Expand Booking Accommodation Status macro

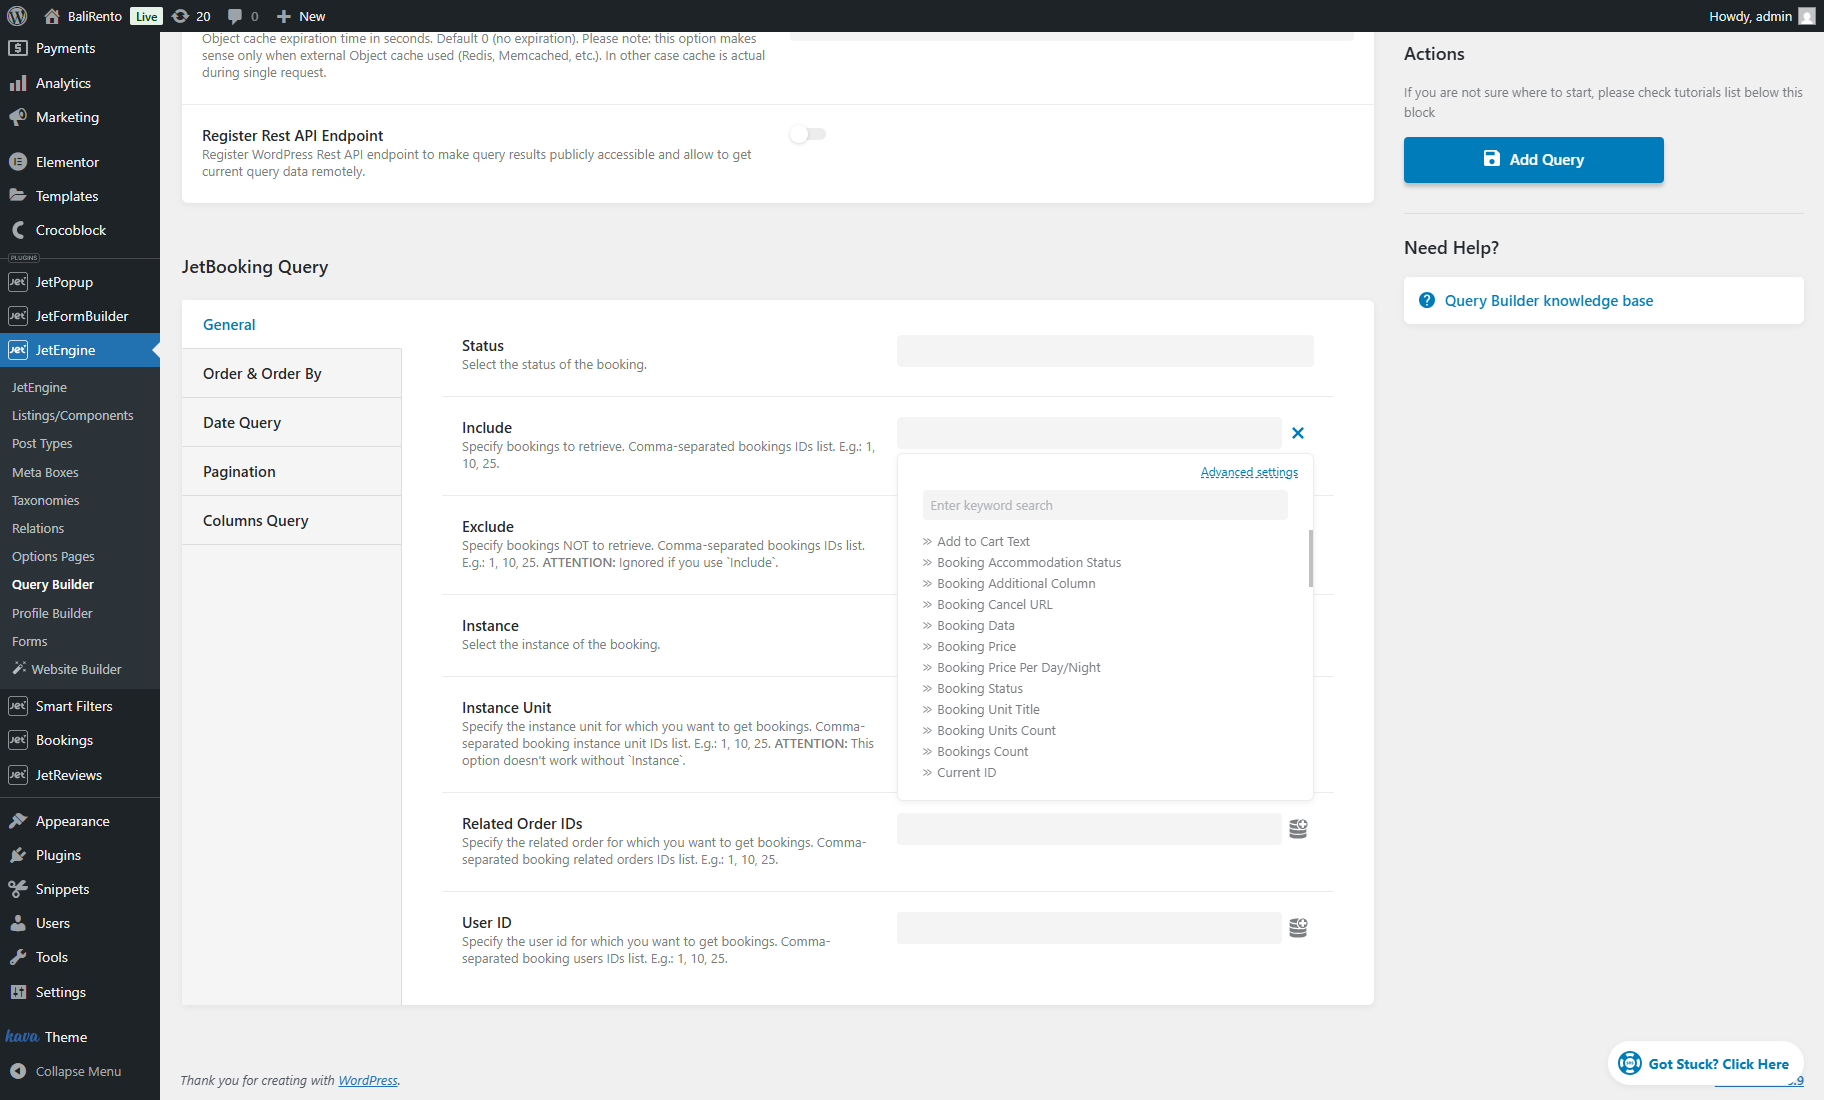coord(1022,562)
